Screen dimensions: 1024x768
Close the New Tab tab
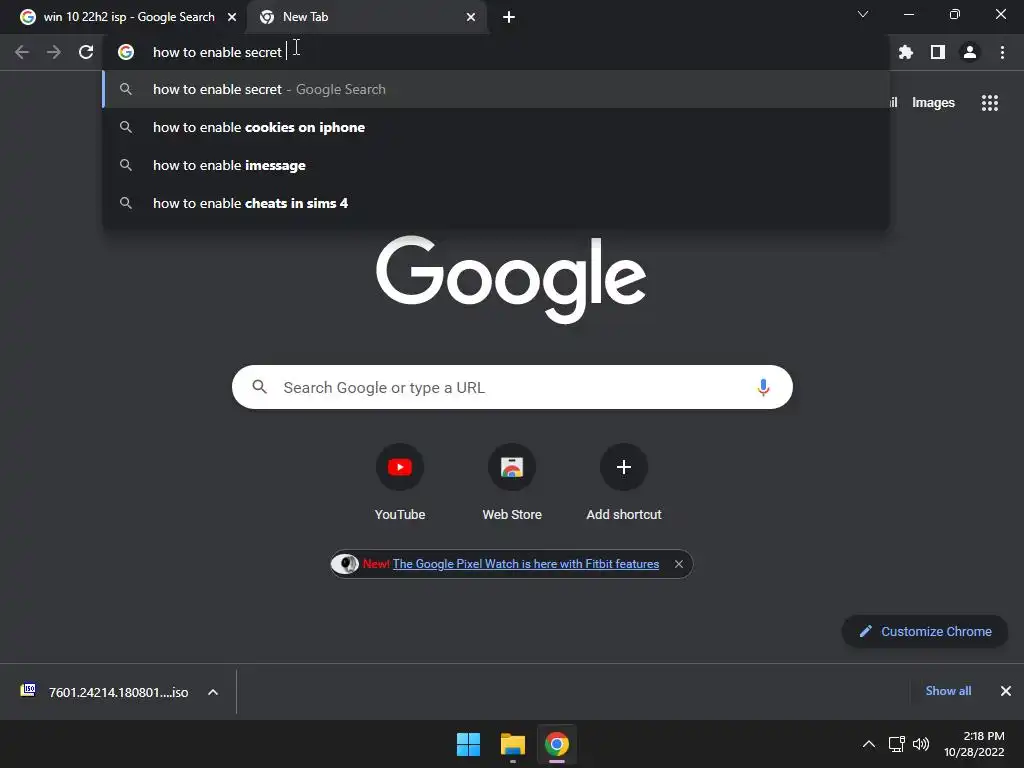click(471, 17)
